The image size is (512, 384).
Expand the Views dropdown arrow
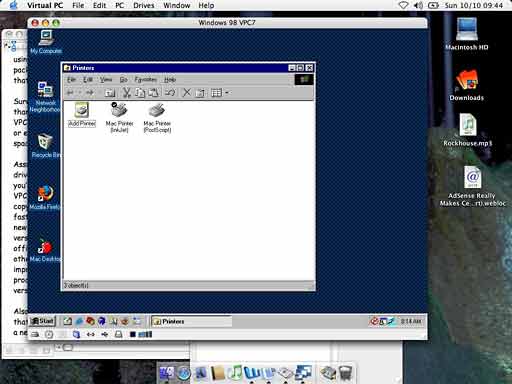tap(227, 93)
